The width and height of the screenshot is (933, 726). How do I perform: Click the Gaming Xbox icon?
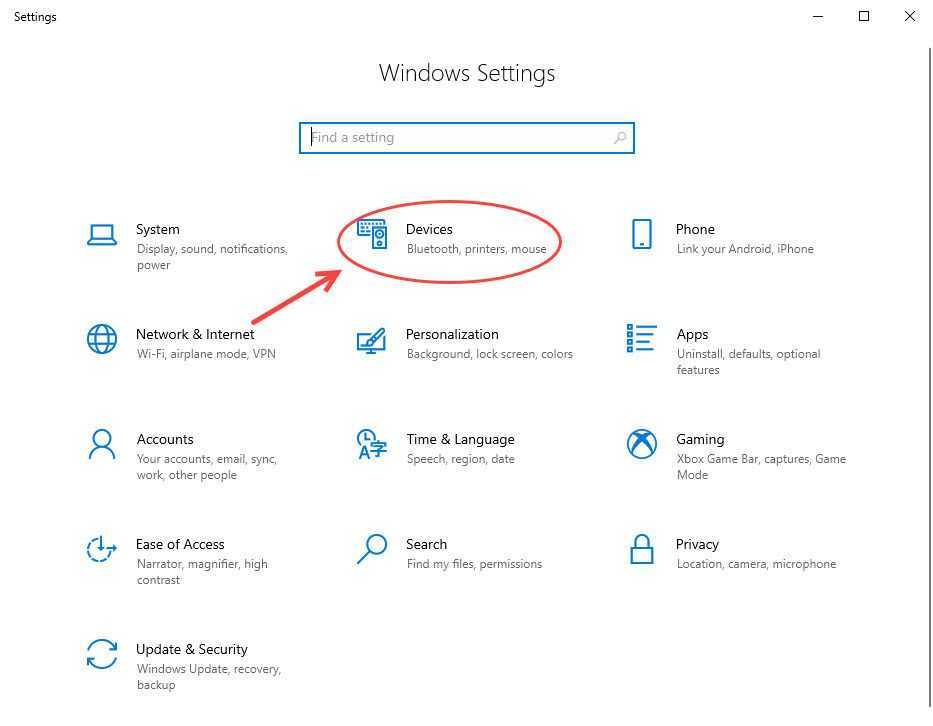tap(642, 444)
